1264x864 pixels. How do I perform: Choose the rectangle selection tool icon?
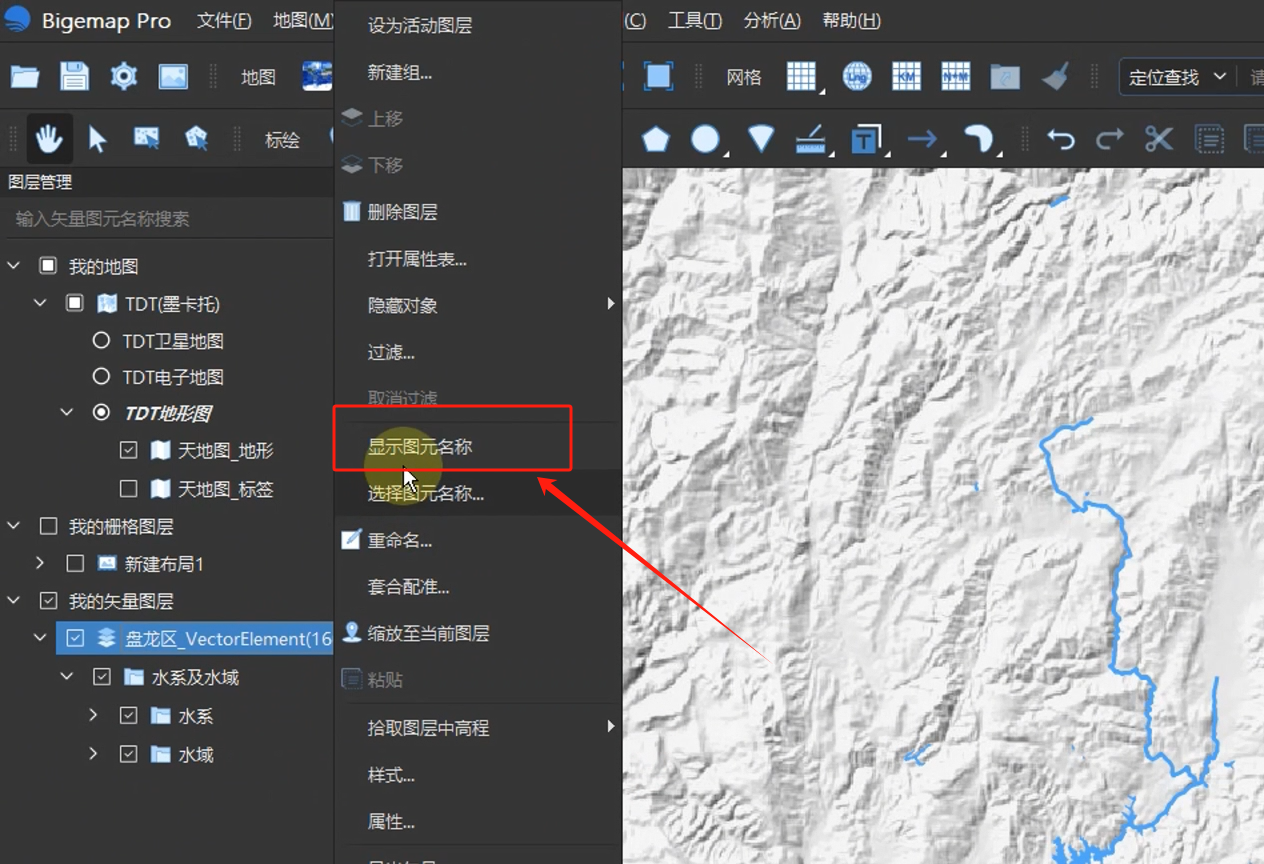click(x=147, y=139)
